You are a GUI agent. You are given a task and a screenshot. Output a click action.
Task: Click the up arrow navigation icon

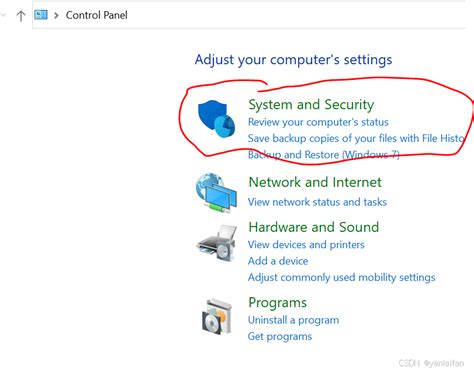(x=21, y=16)
